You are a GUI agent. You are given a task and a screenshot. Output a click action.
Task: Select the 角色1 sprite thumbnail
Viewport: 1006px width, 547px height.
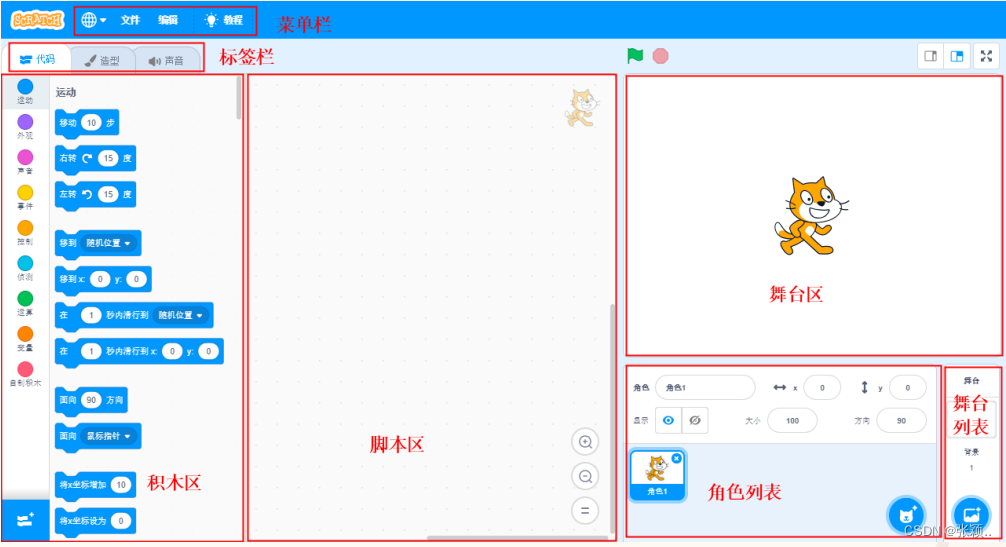(657, 475)
